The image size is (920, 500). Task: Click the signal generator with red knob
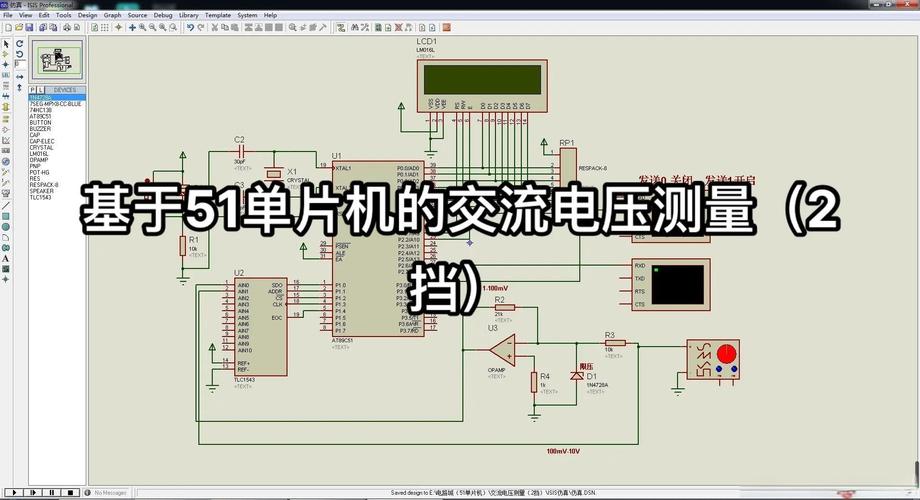click(x=713, y=359)
